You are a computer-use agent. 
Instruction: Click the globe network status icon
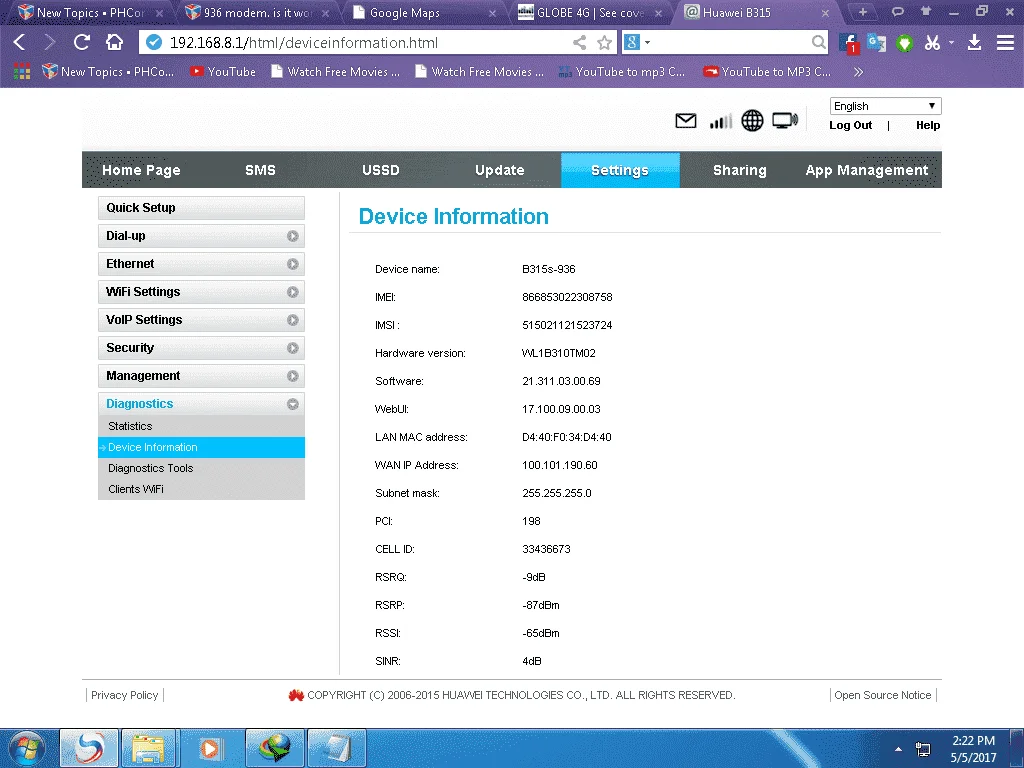point(752,121)
